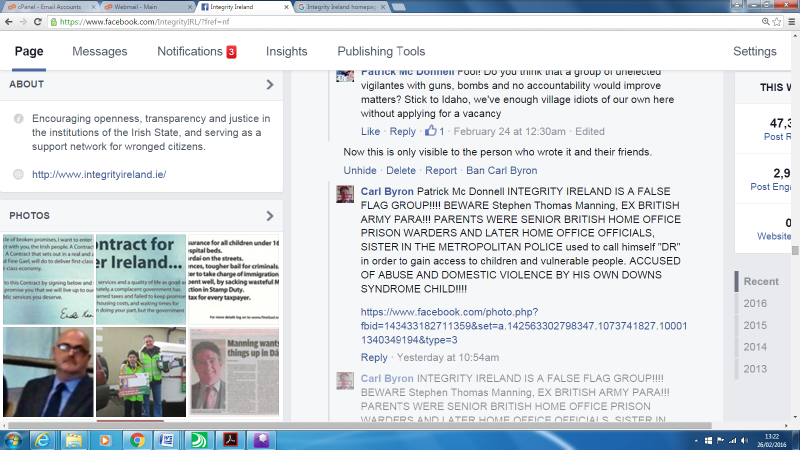This screenshot has height=450, width=800.
Task: Open photo of people in yellow vests
Action: point(141,372)
